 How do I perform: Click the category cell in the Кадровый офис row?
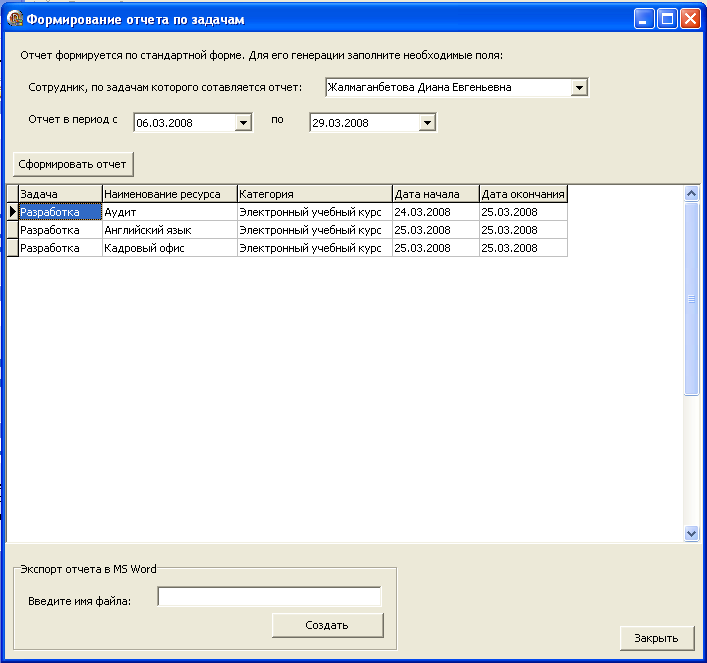click(x=315, y=248)
